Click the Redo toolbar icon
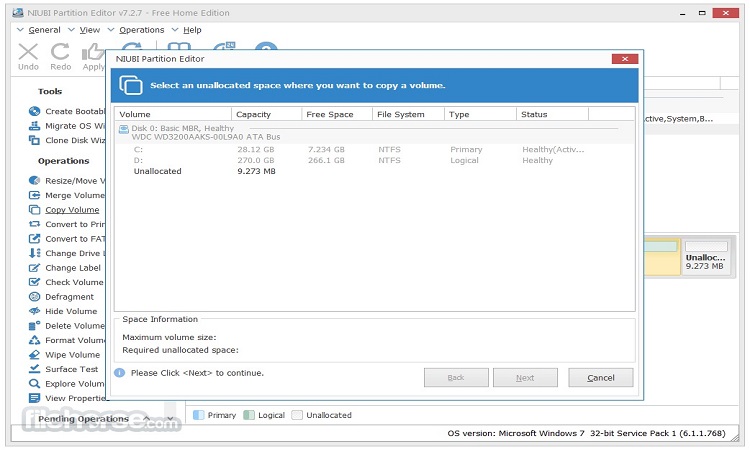Image resolution: width=750 pixels, height=450 pixels. 61,52
